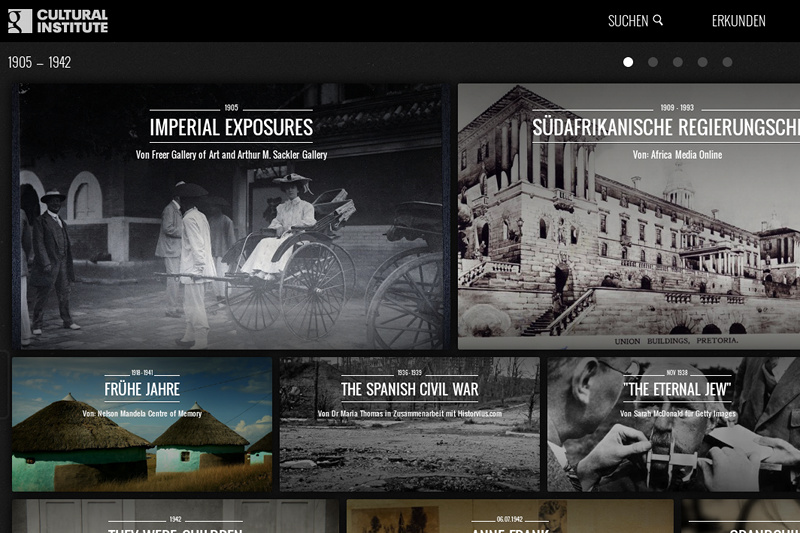800x533 pixels.
Task: Open Südafrikanische Regierungschefs exhibit title
Action: (666, 128)
